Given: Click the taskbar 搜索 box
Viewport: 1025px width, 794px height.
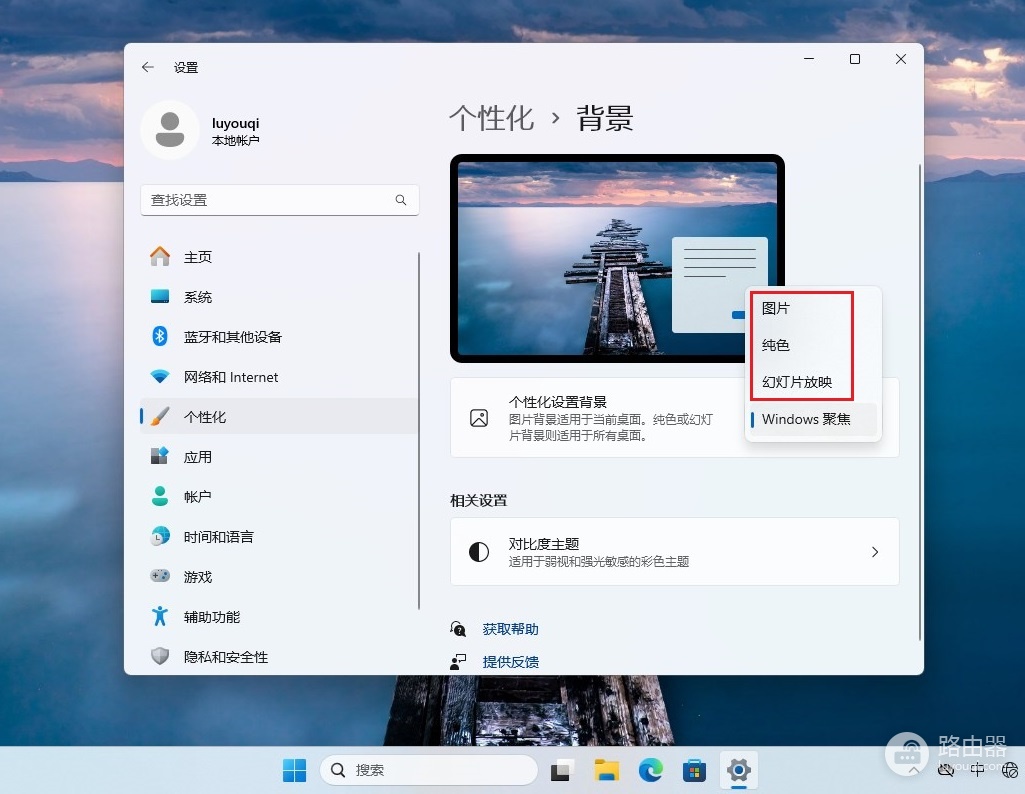Looking at the screenshot, I should (428, 770).
